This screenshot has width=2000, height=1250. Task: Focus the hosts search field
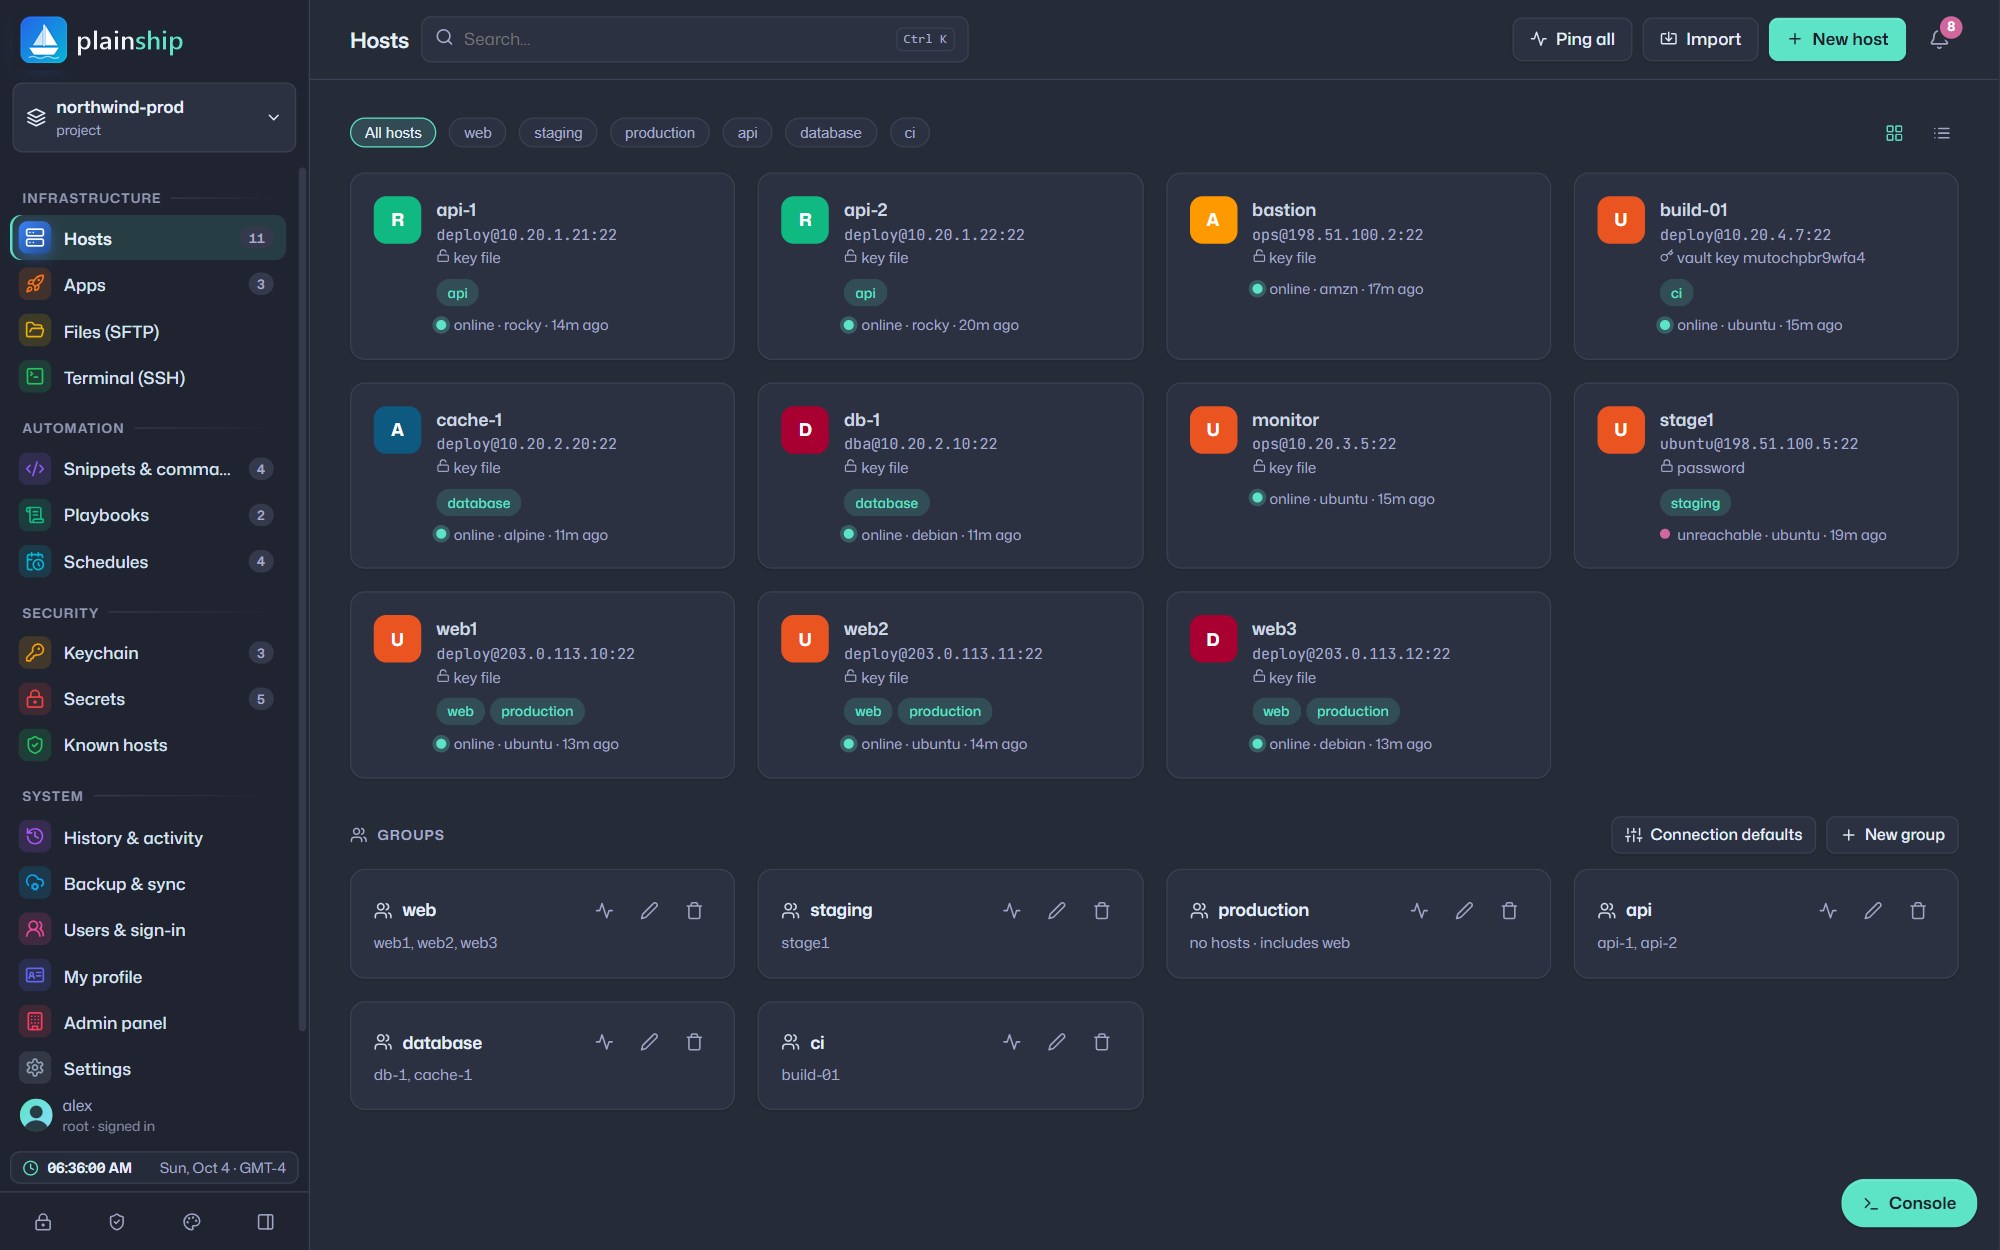click(694, 40)
